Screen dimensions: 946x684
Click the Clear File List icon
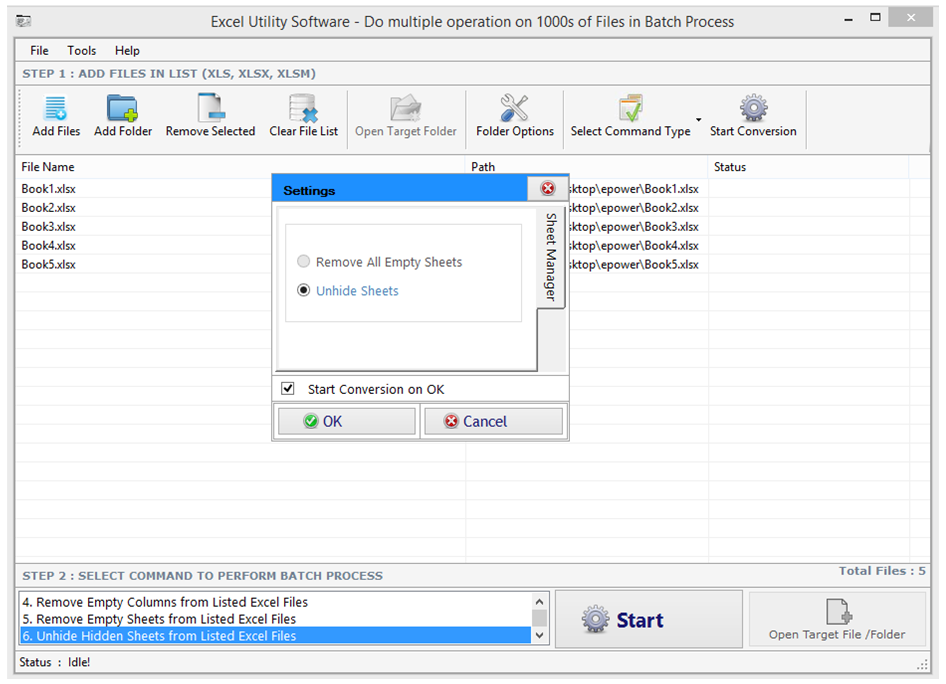[303, 109]
